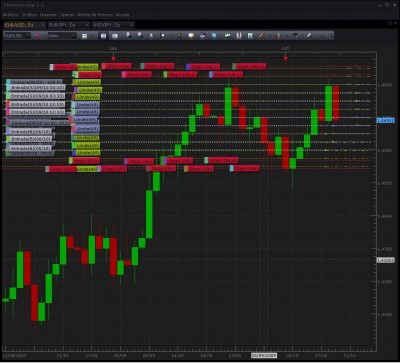
Task: Click the yellow note comment toolbar icon
Action: pyautogui.click(x=191, y=36)
